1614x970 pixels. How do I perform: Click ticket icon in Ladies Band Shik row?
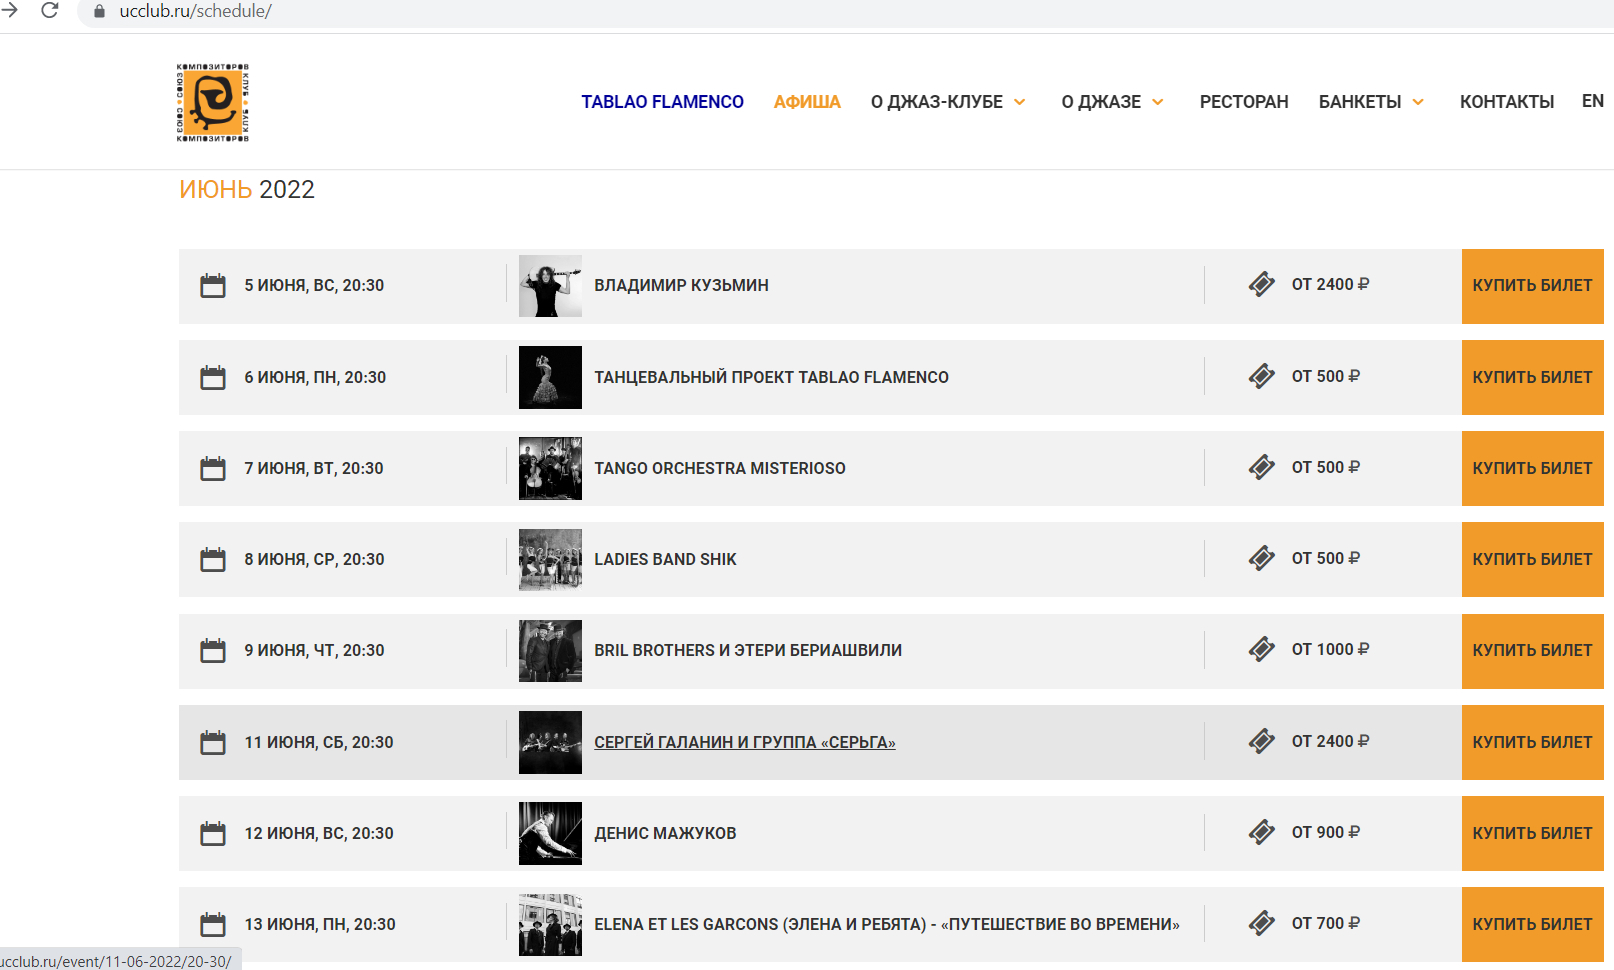click(x=1262, y=558)
